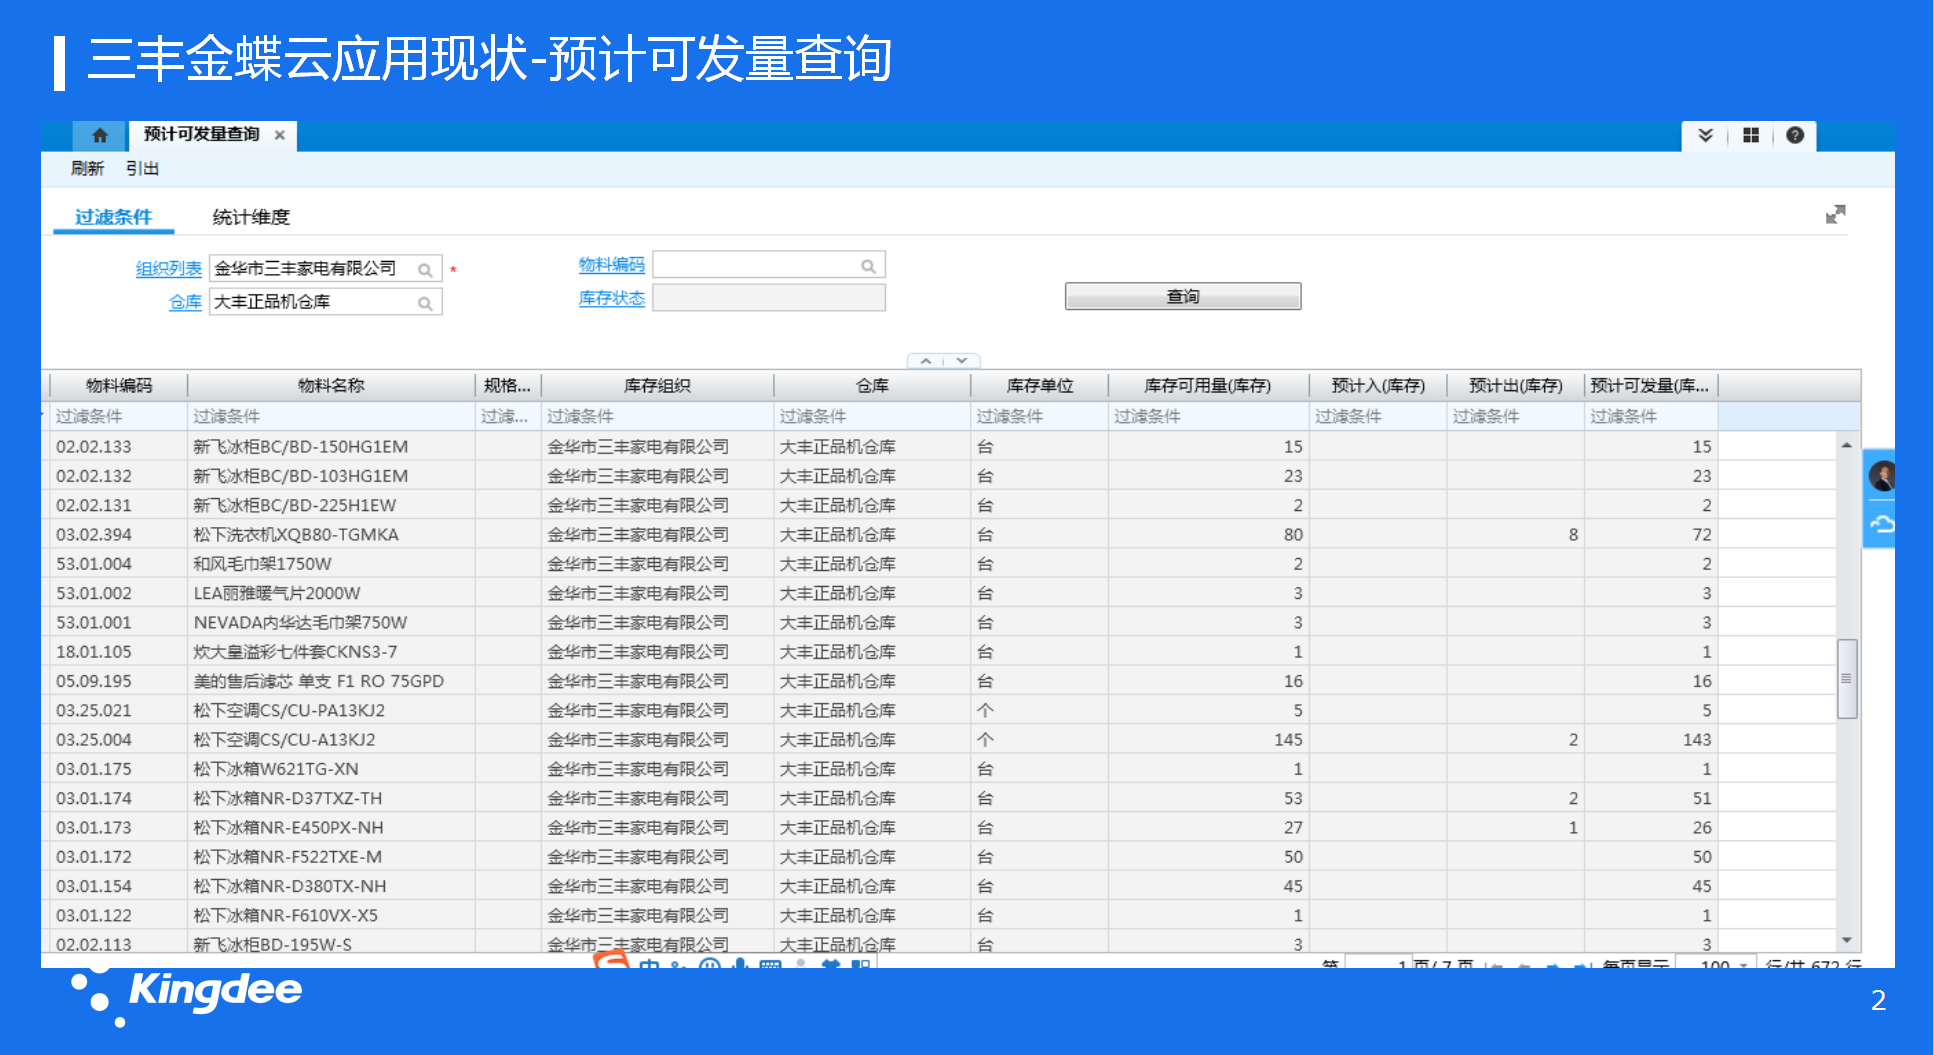Image resolution: width=1934 pixels, height=1055 pixels.
Task: Focus the filter box under 库存可用量 column
Action: coord(1208,416)
